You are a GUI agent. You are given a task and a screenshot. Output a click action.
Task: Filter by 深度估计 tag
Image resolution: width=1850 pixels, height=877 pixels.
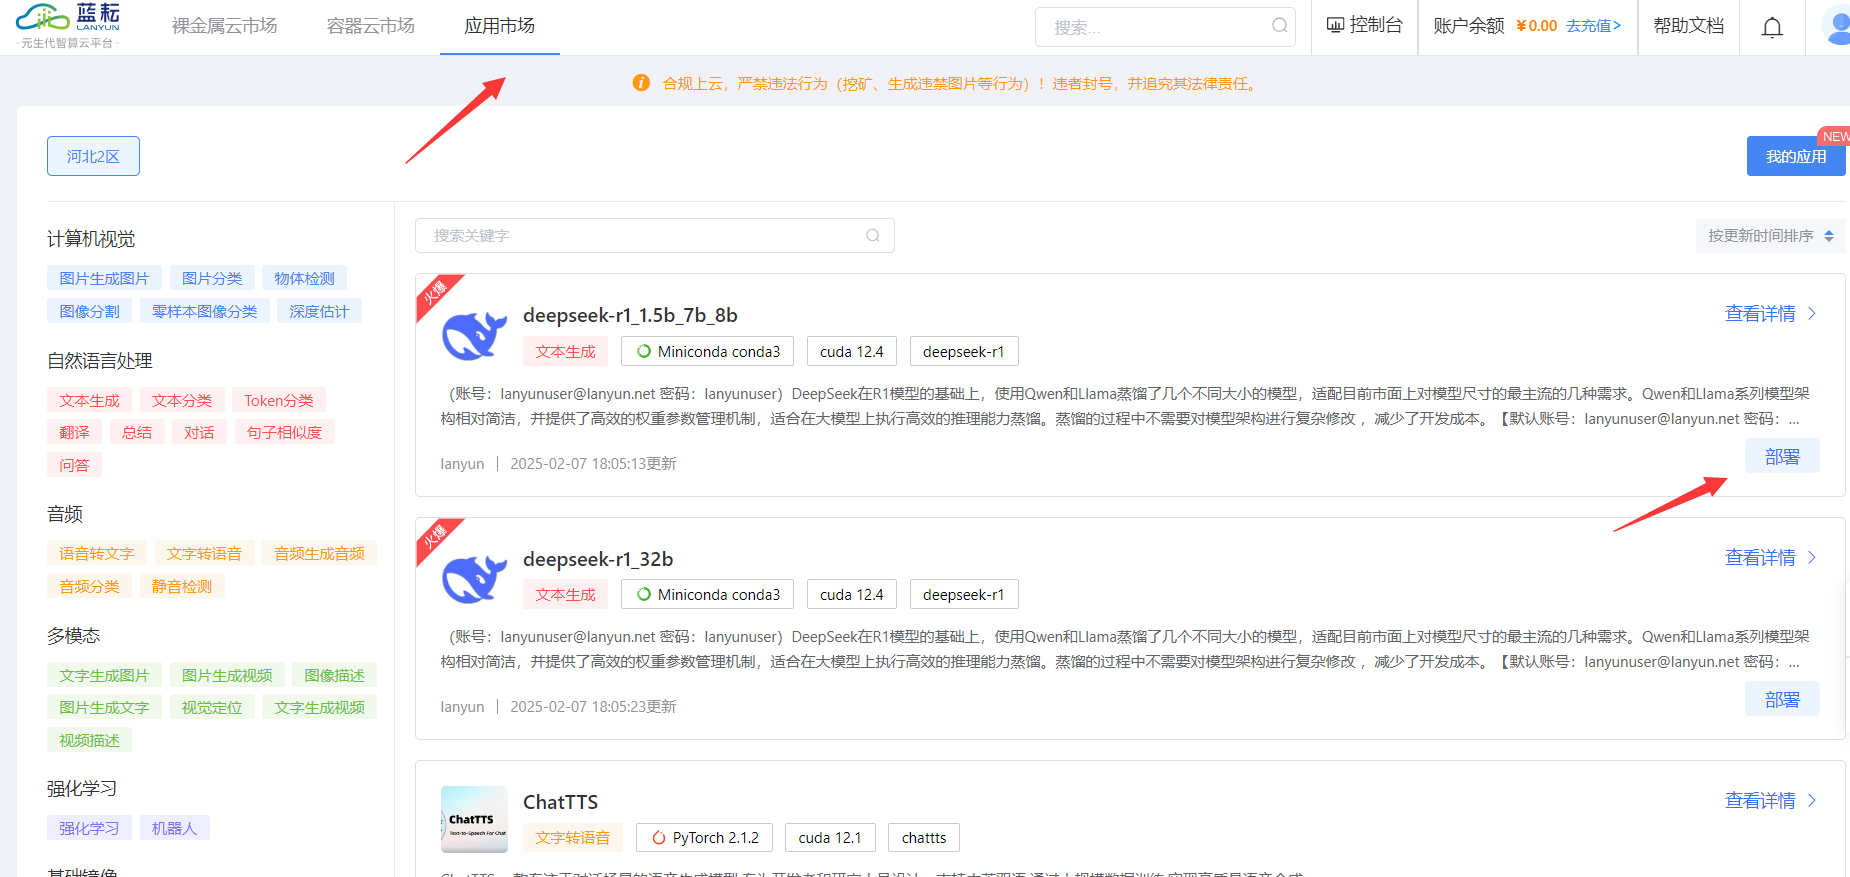pyautogui.click(x=319, y=312)
